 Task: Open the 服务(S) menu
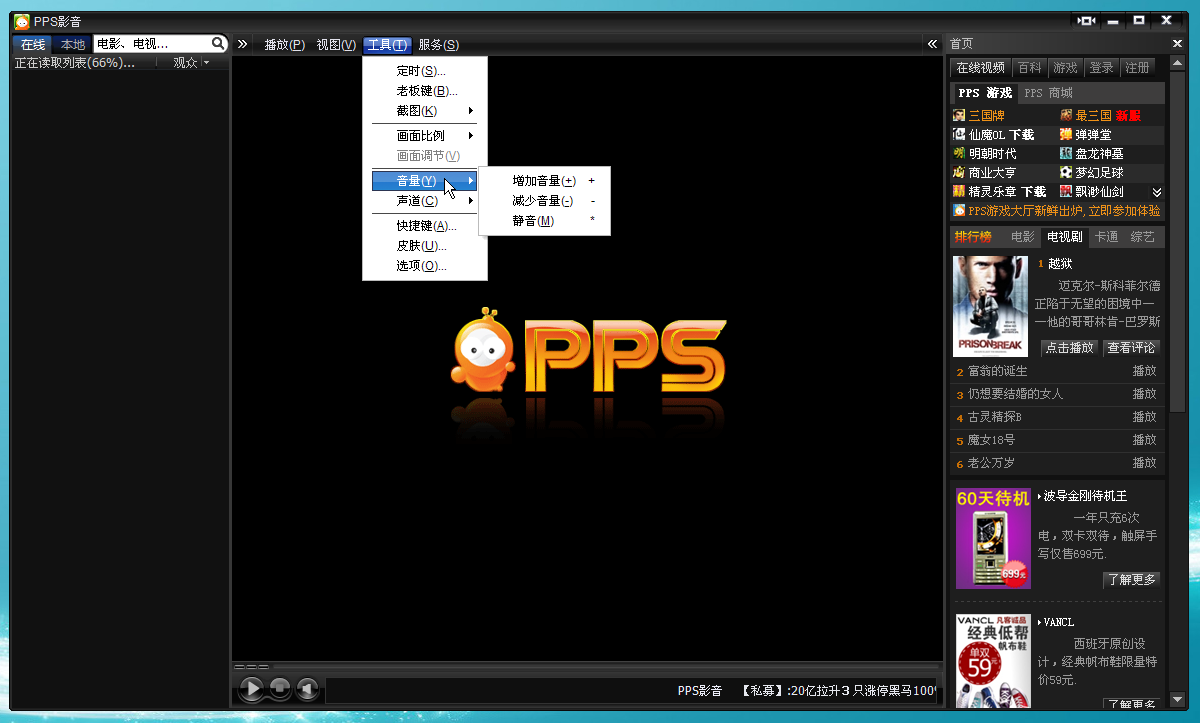click(439, 44)
